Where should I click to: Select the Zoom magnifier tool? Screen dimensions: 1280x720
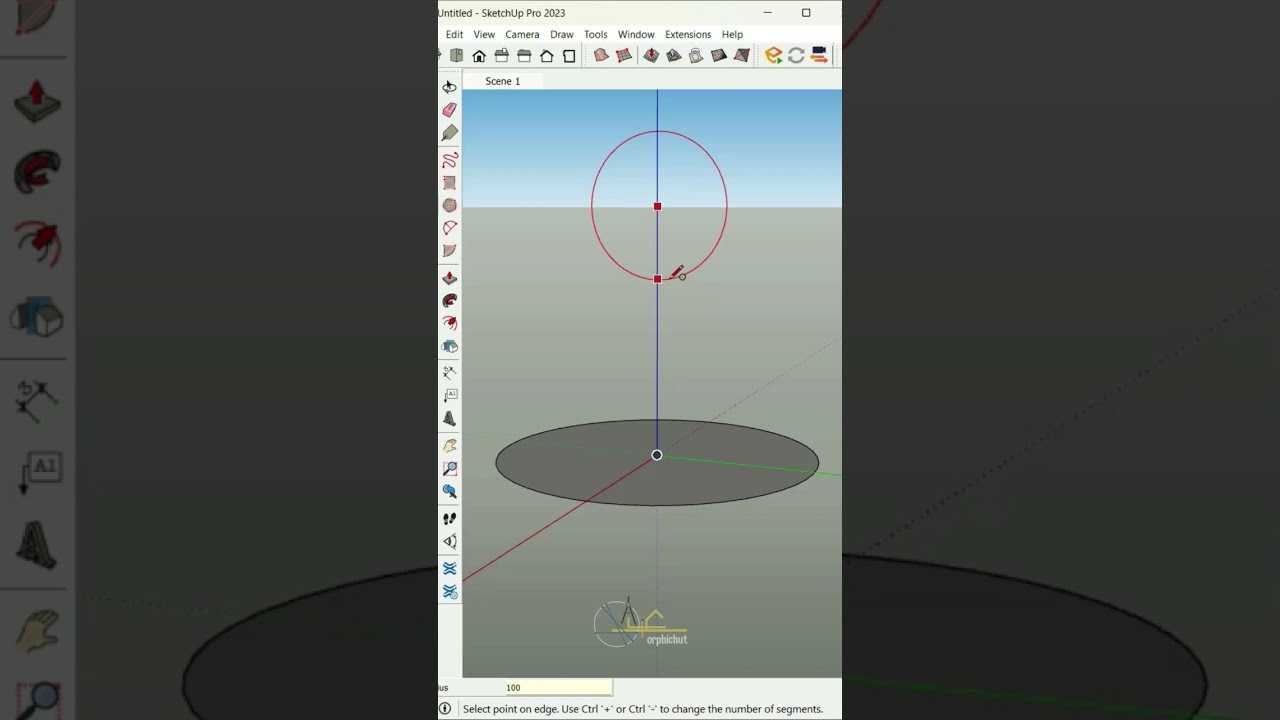(449, 468)
